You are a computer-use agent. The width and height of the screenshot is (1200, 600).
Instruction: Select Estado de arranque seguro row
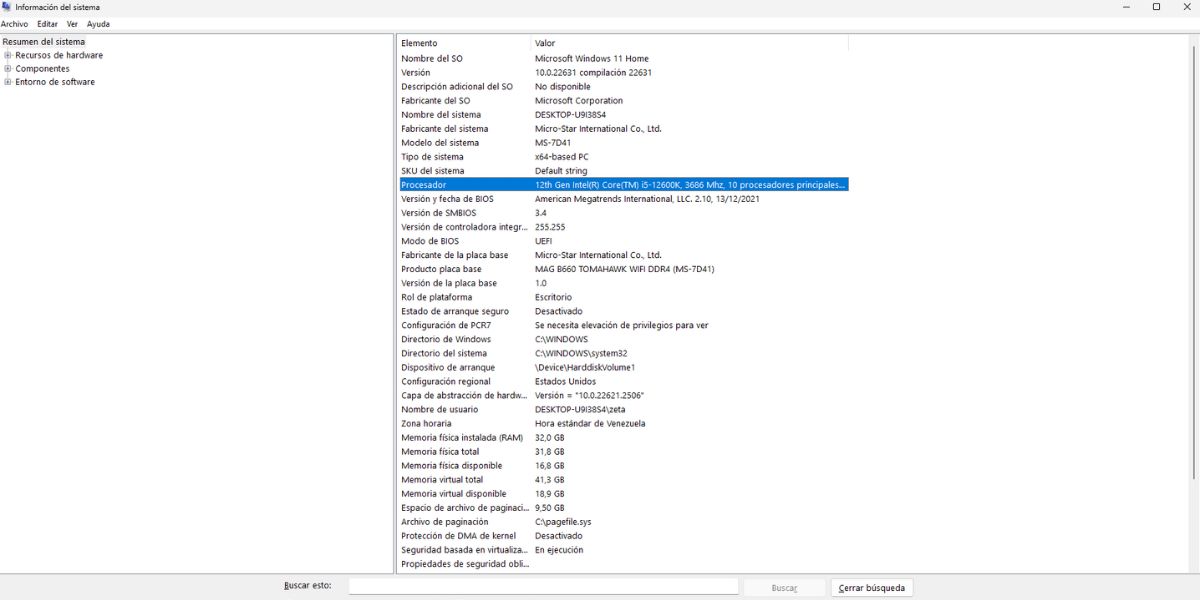623,311
